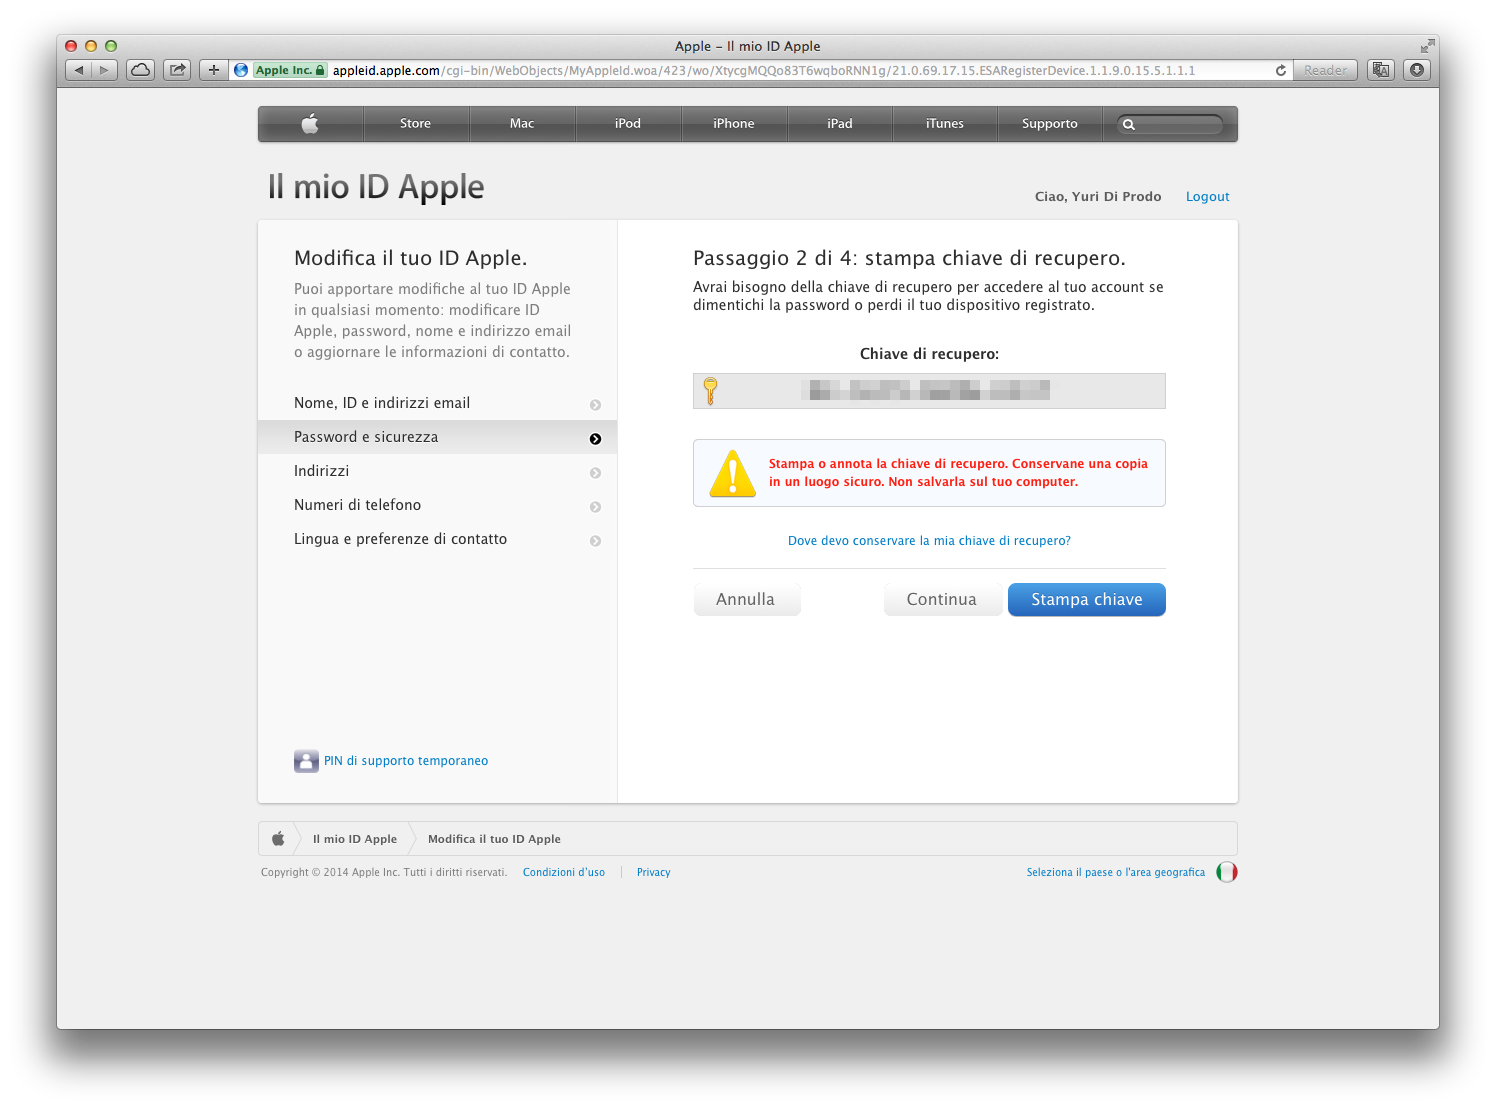Open Dove devo conservare la chiave link
1496x1108 pixels.
click(x=929, y=541)
